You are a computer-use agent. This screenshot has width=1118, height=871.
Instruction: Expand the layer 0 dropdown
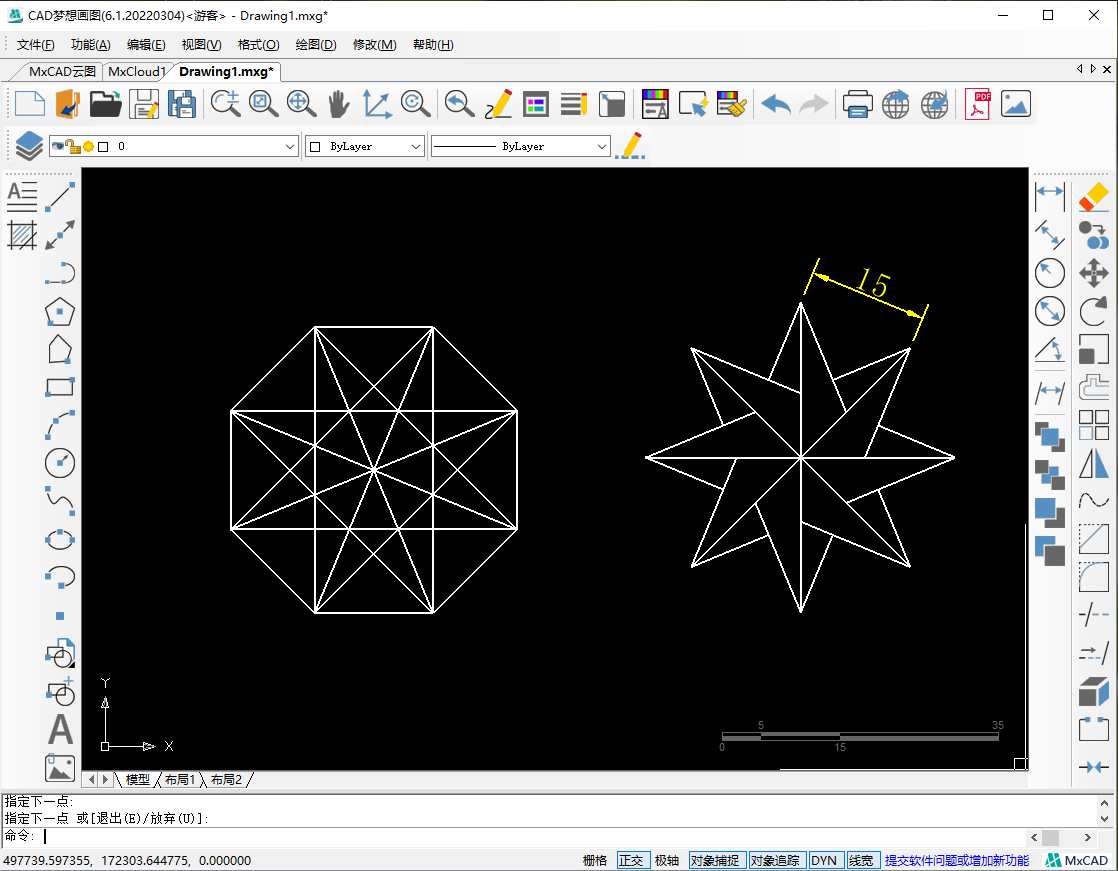[290, 147]
